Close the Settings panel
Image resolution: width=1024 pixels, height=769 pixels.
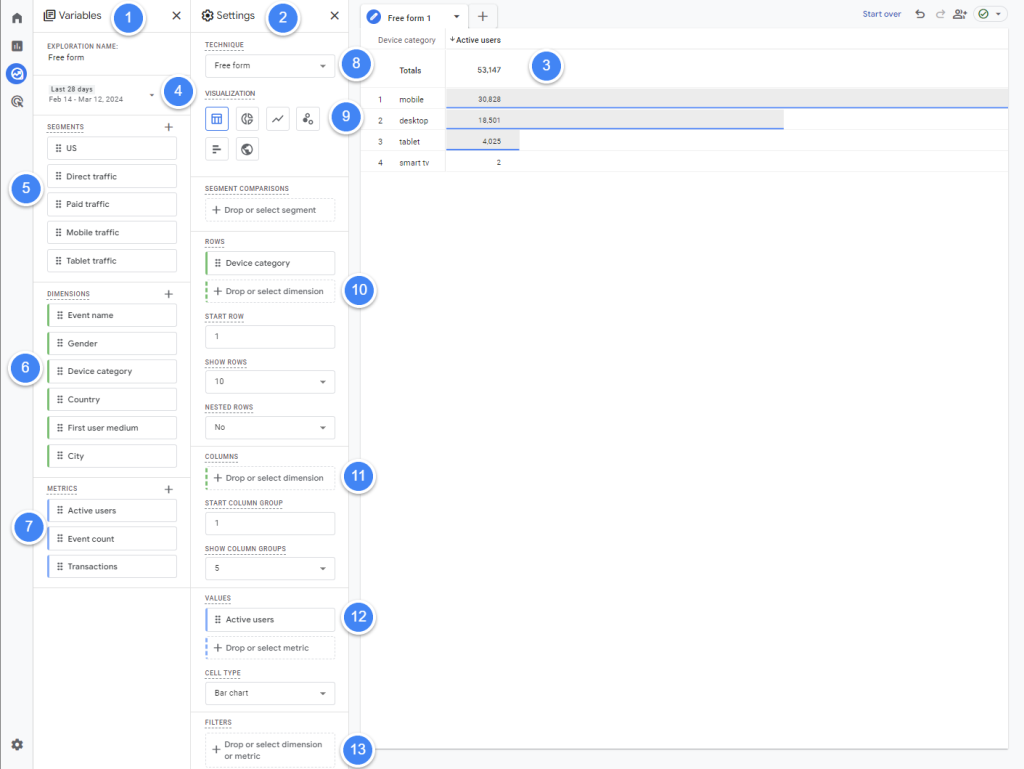point(334,16)
